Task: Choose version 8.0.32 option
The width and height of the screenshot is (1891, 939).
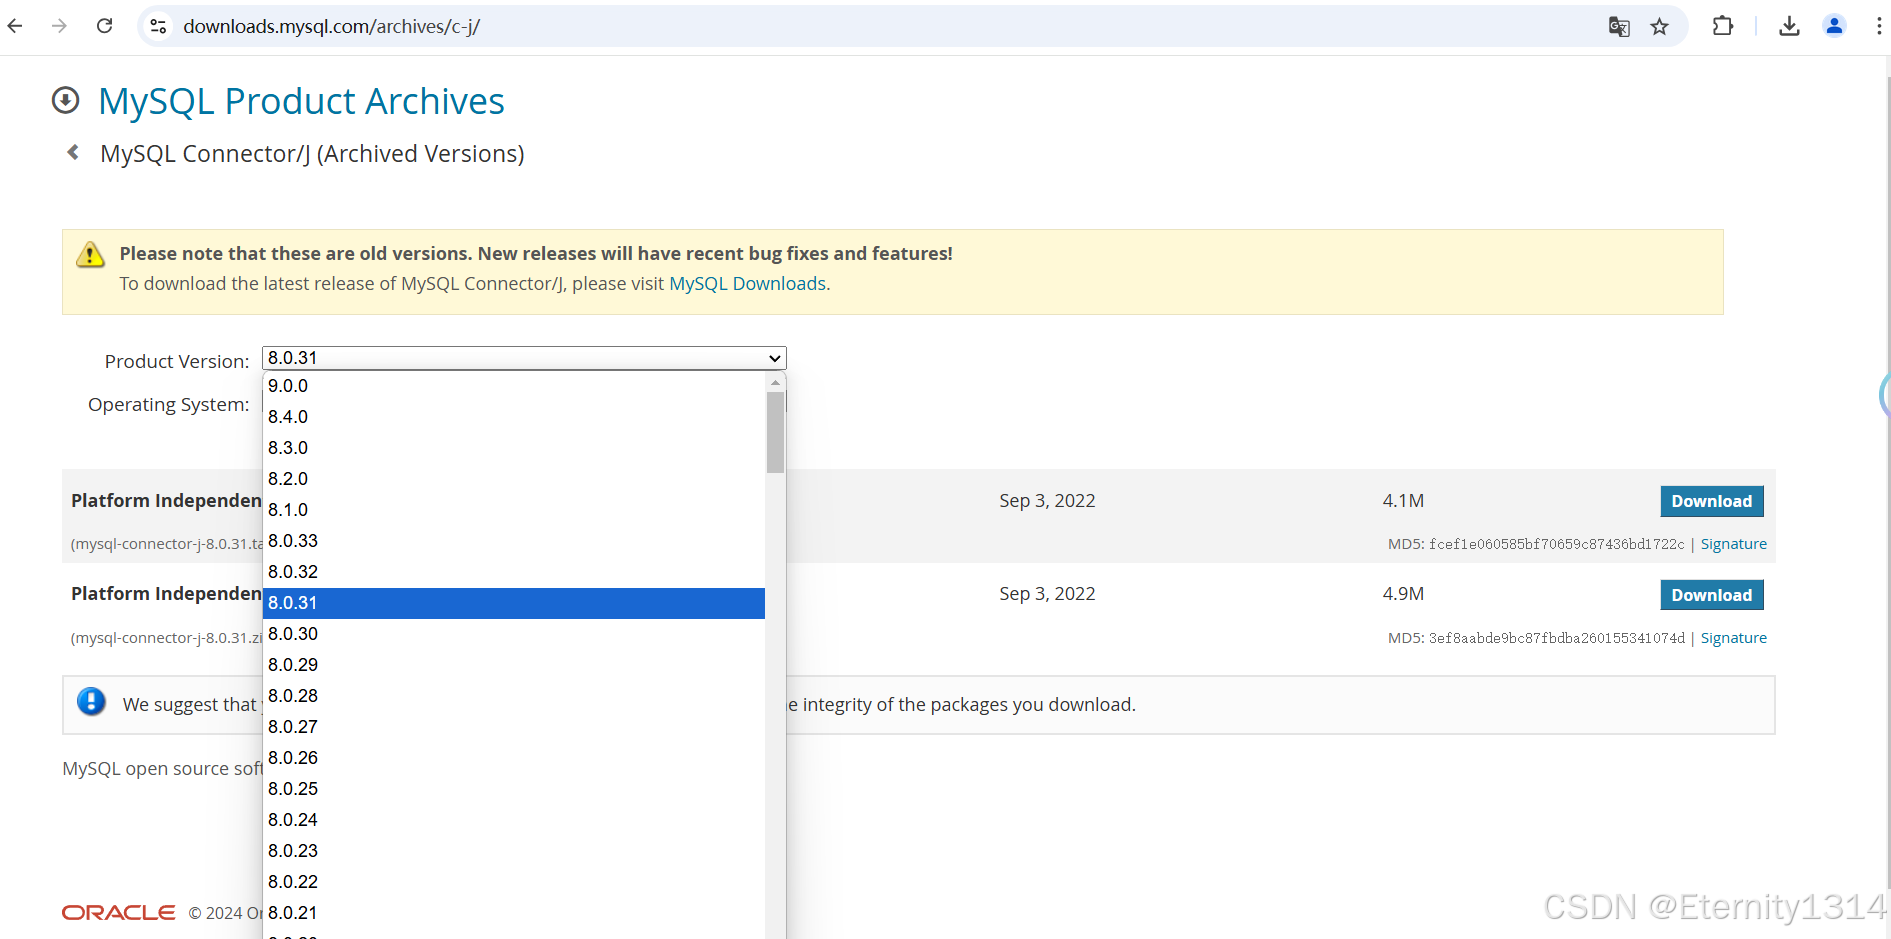Action: pos(514,572)
